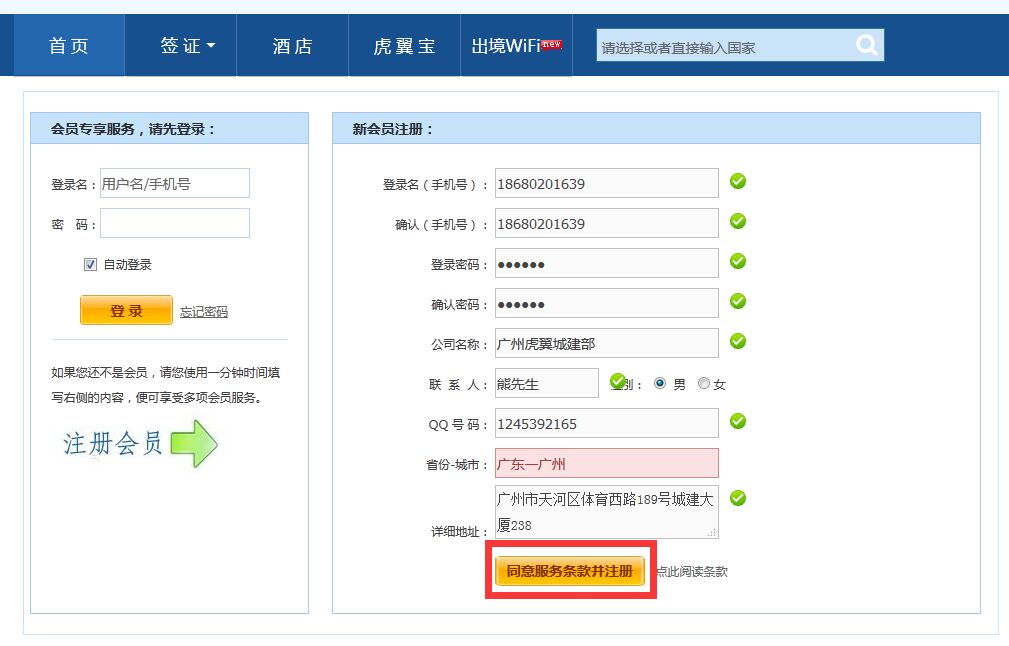Click the green checkmark beside 登录名 field
Viewport: 1009px width, 646px height.
click(x=737, y=182)
